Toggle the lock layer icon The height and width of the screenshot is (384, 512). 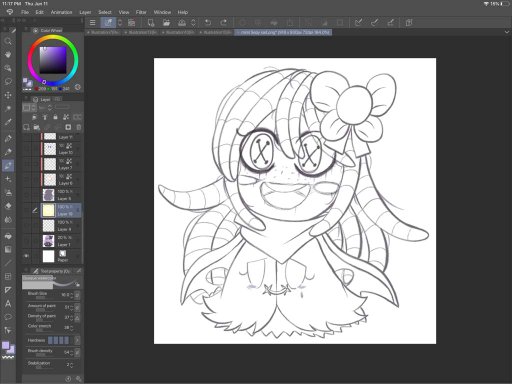55,117
